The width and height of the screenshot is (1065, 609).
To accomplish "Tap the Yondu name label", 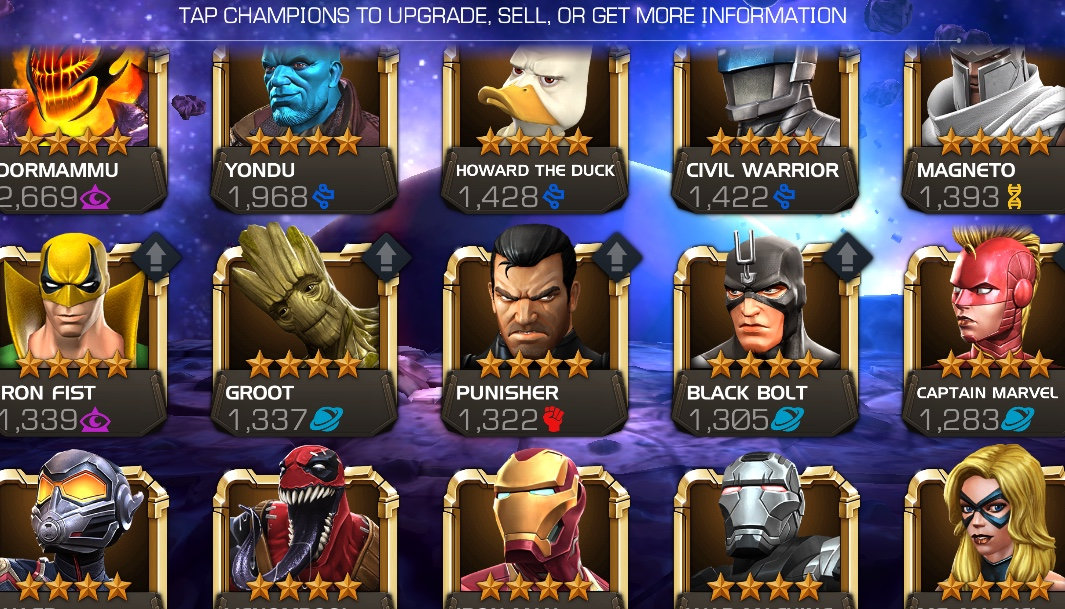I will 260,170.
